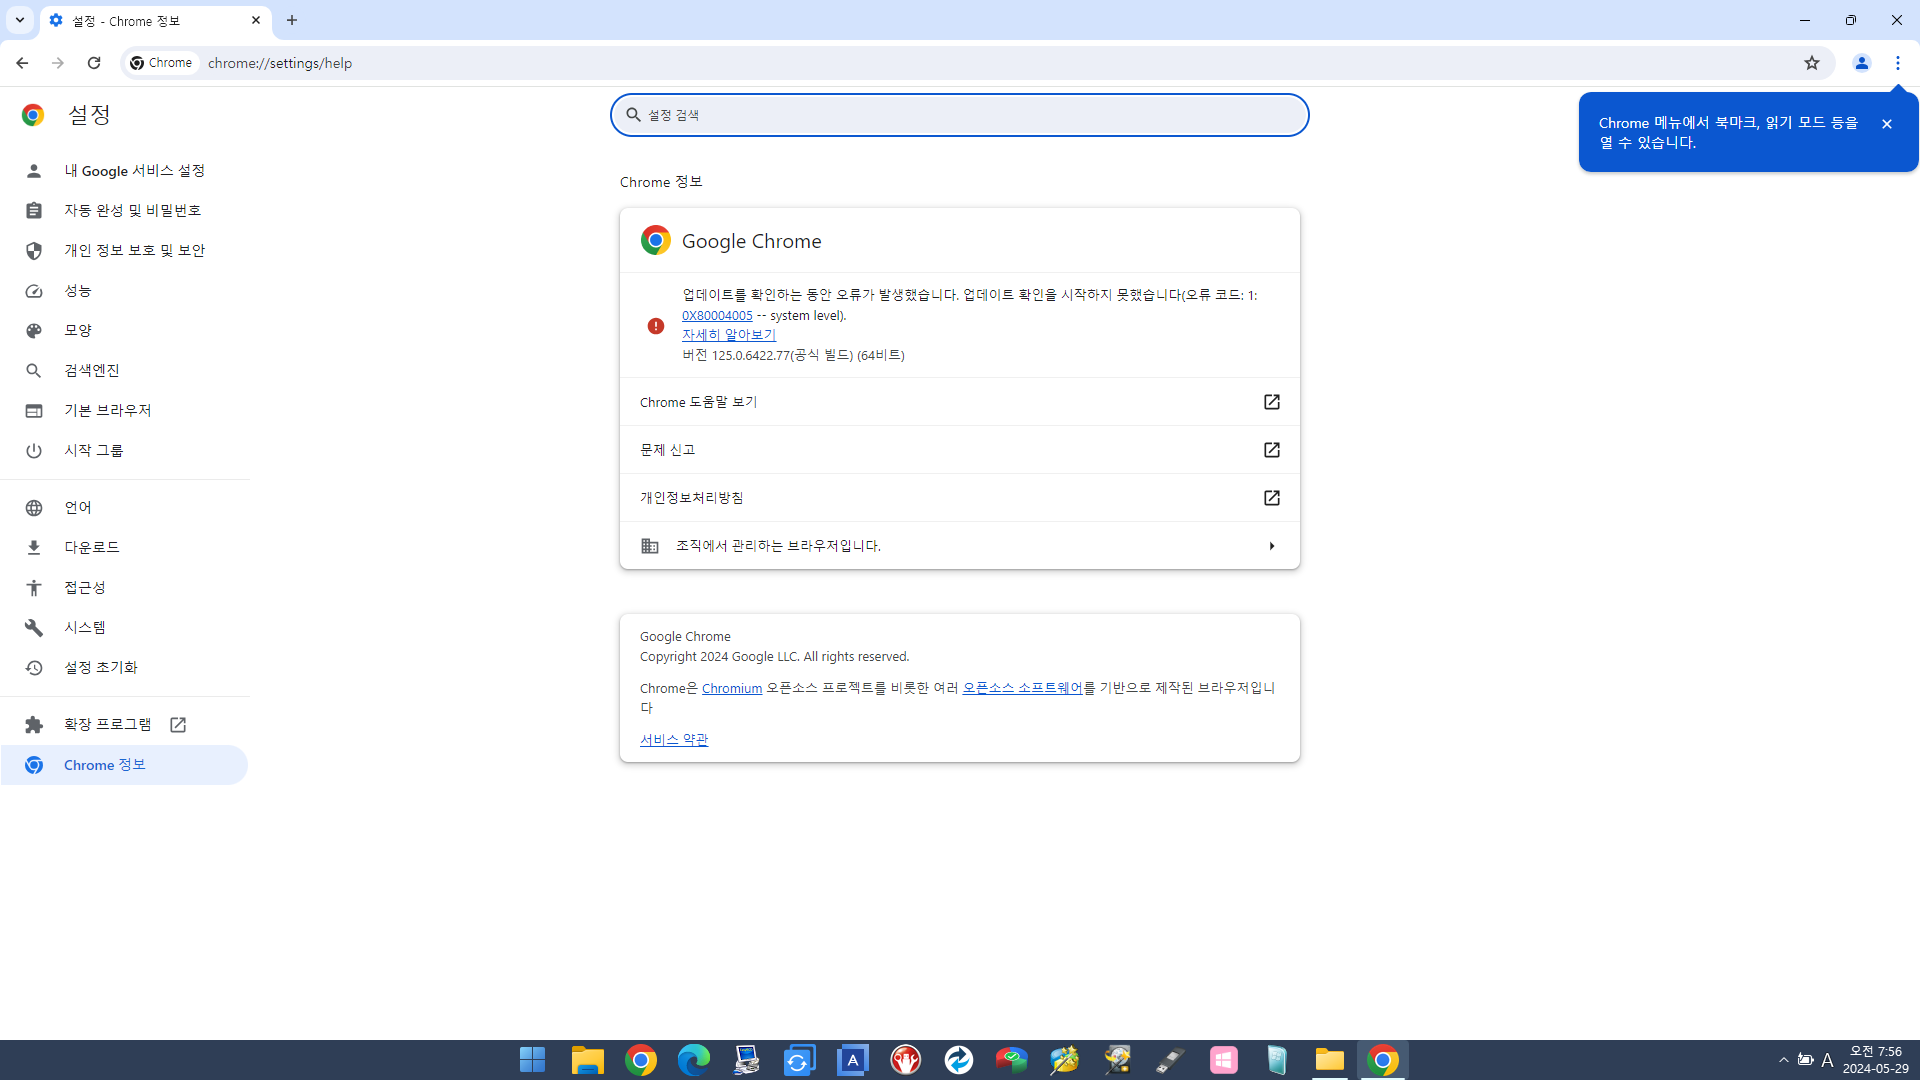
Task: Click the 자세히 알아보기 link
Action: [x=729, y=335]
